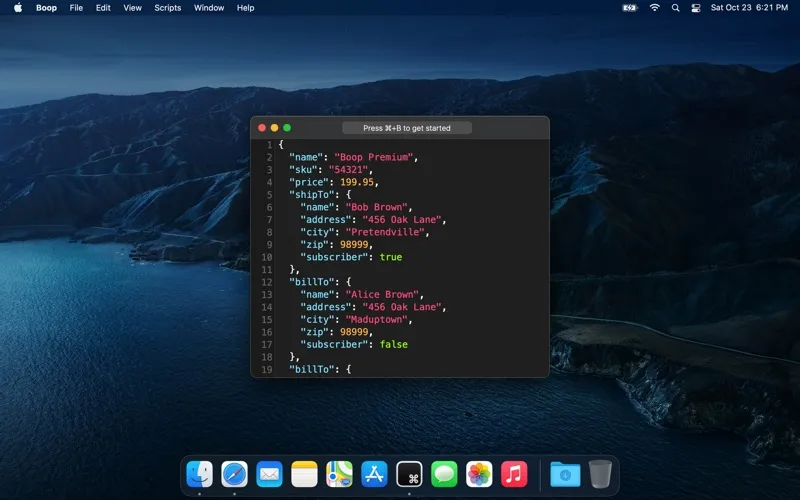This screenshot has height=500, width=800.
Task: Click the 199.95 price value
Action: click(357, 182)
